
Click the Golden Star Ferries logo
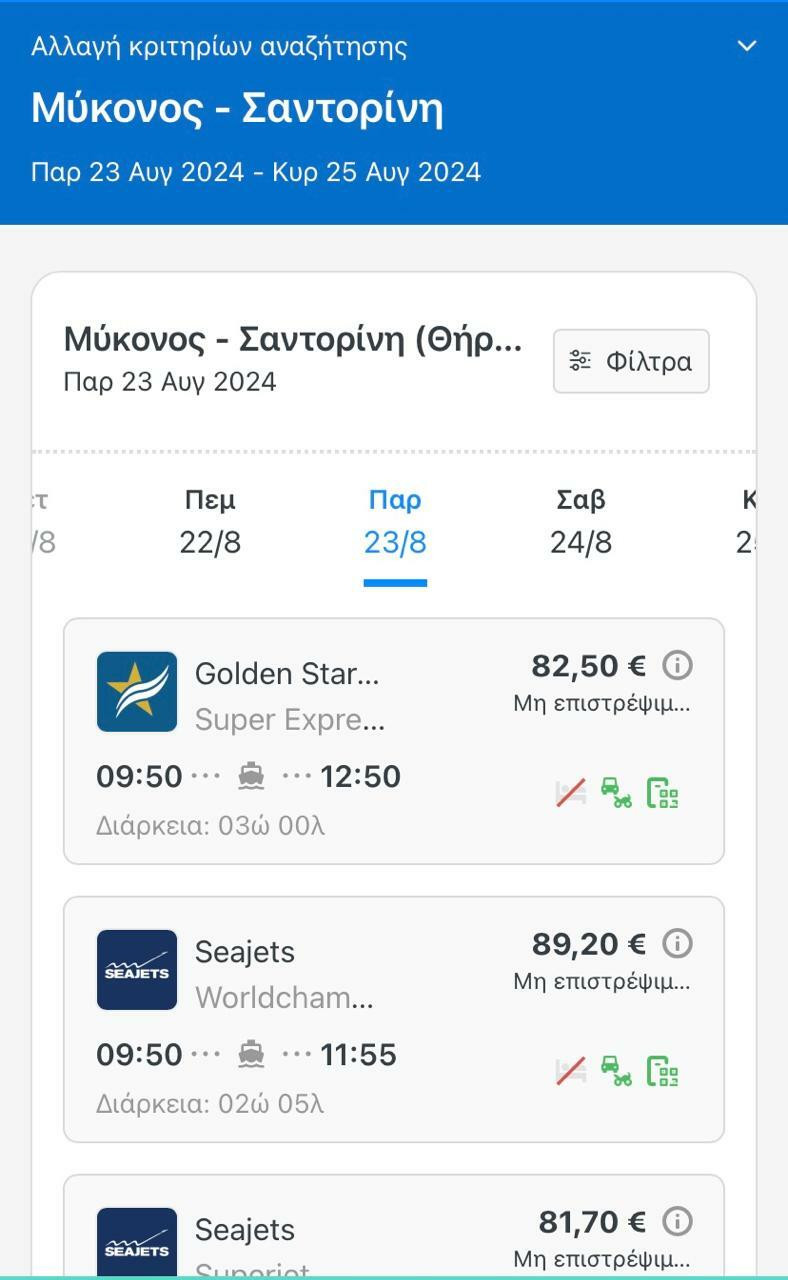click(137, 692)
